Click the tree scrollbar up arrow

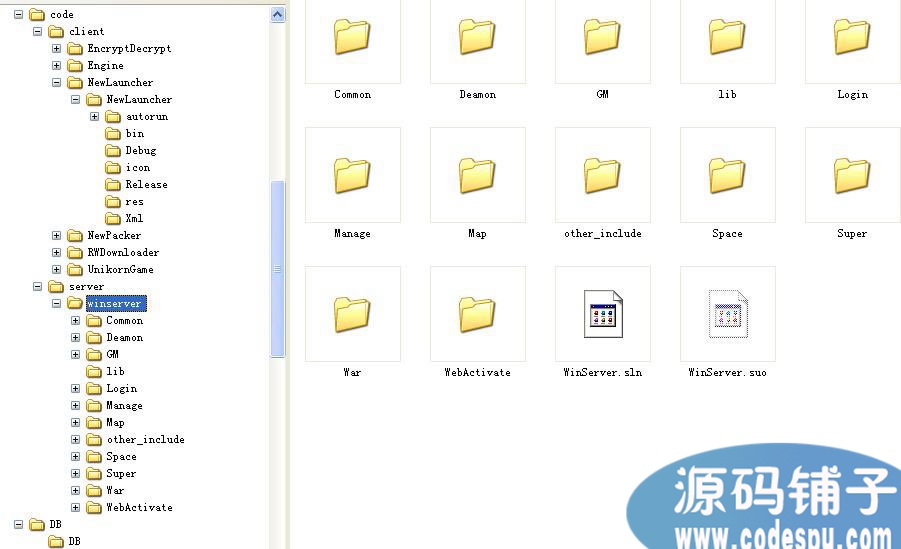pyautogui.click(x=278, y=14)
